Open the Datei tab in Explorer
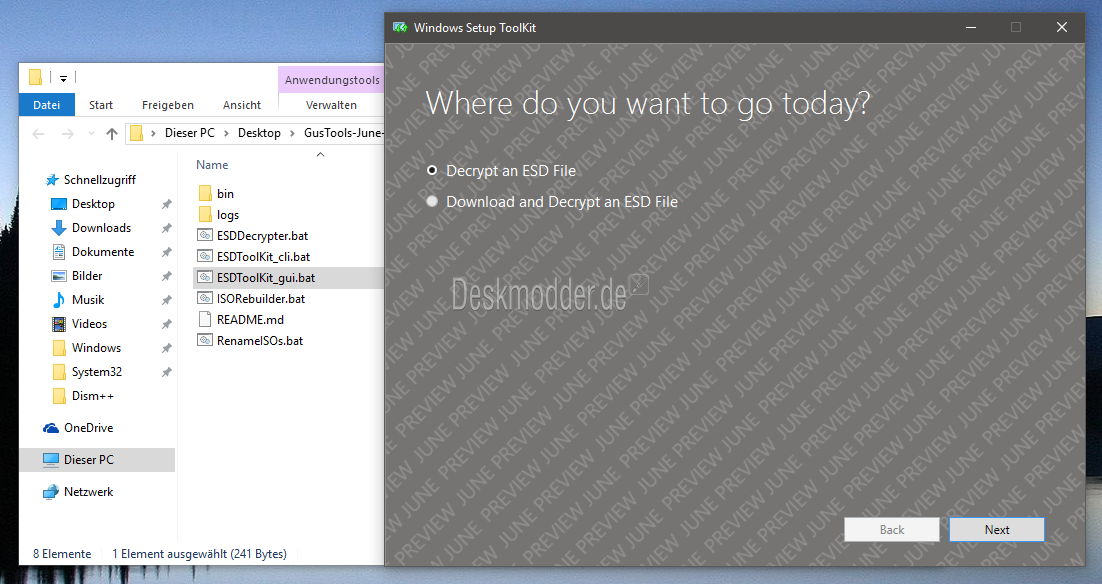1102x584 pixels. pyautogui.click(x=46, y=105)
